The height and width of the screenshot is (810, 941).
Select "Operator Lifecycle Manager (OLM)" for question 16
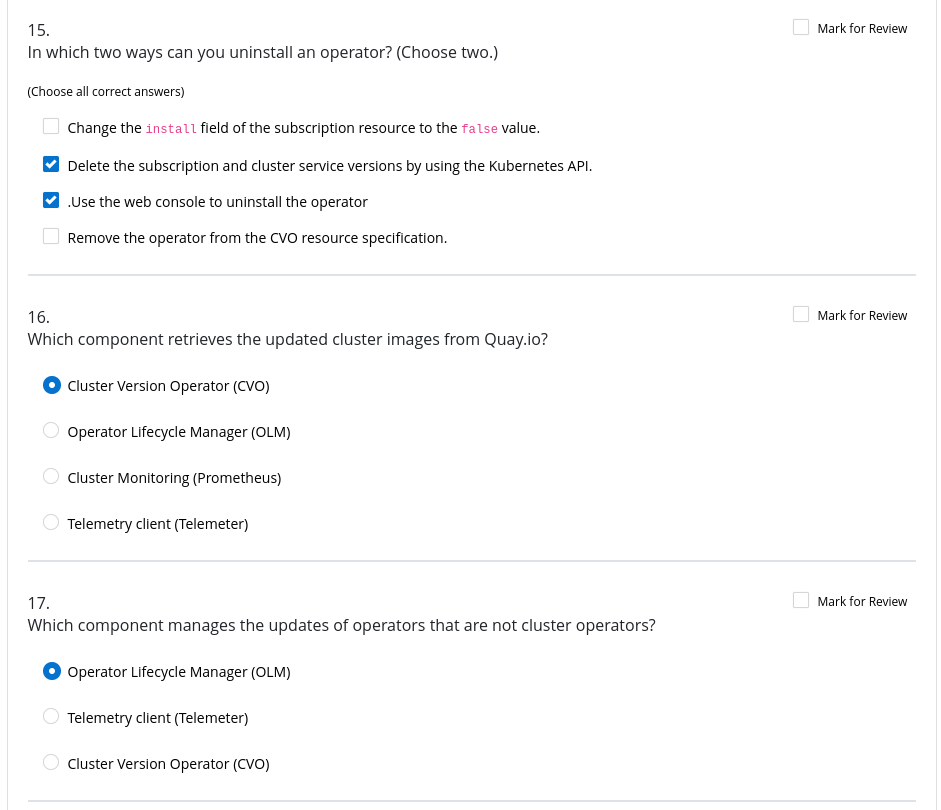51,430
